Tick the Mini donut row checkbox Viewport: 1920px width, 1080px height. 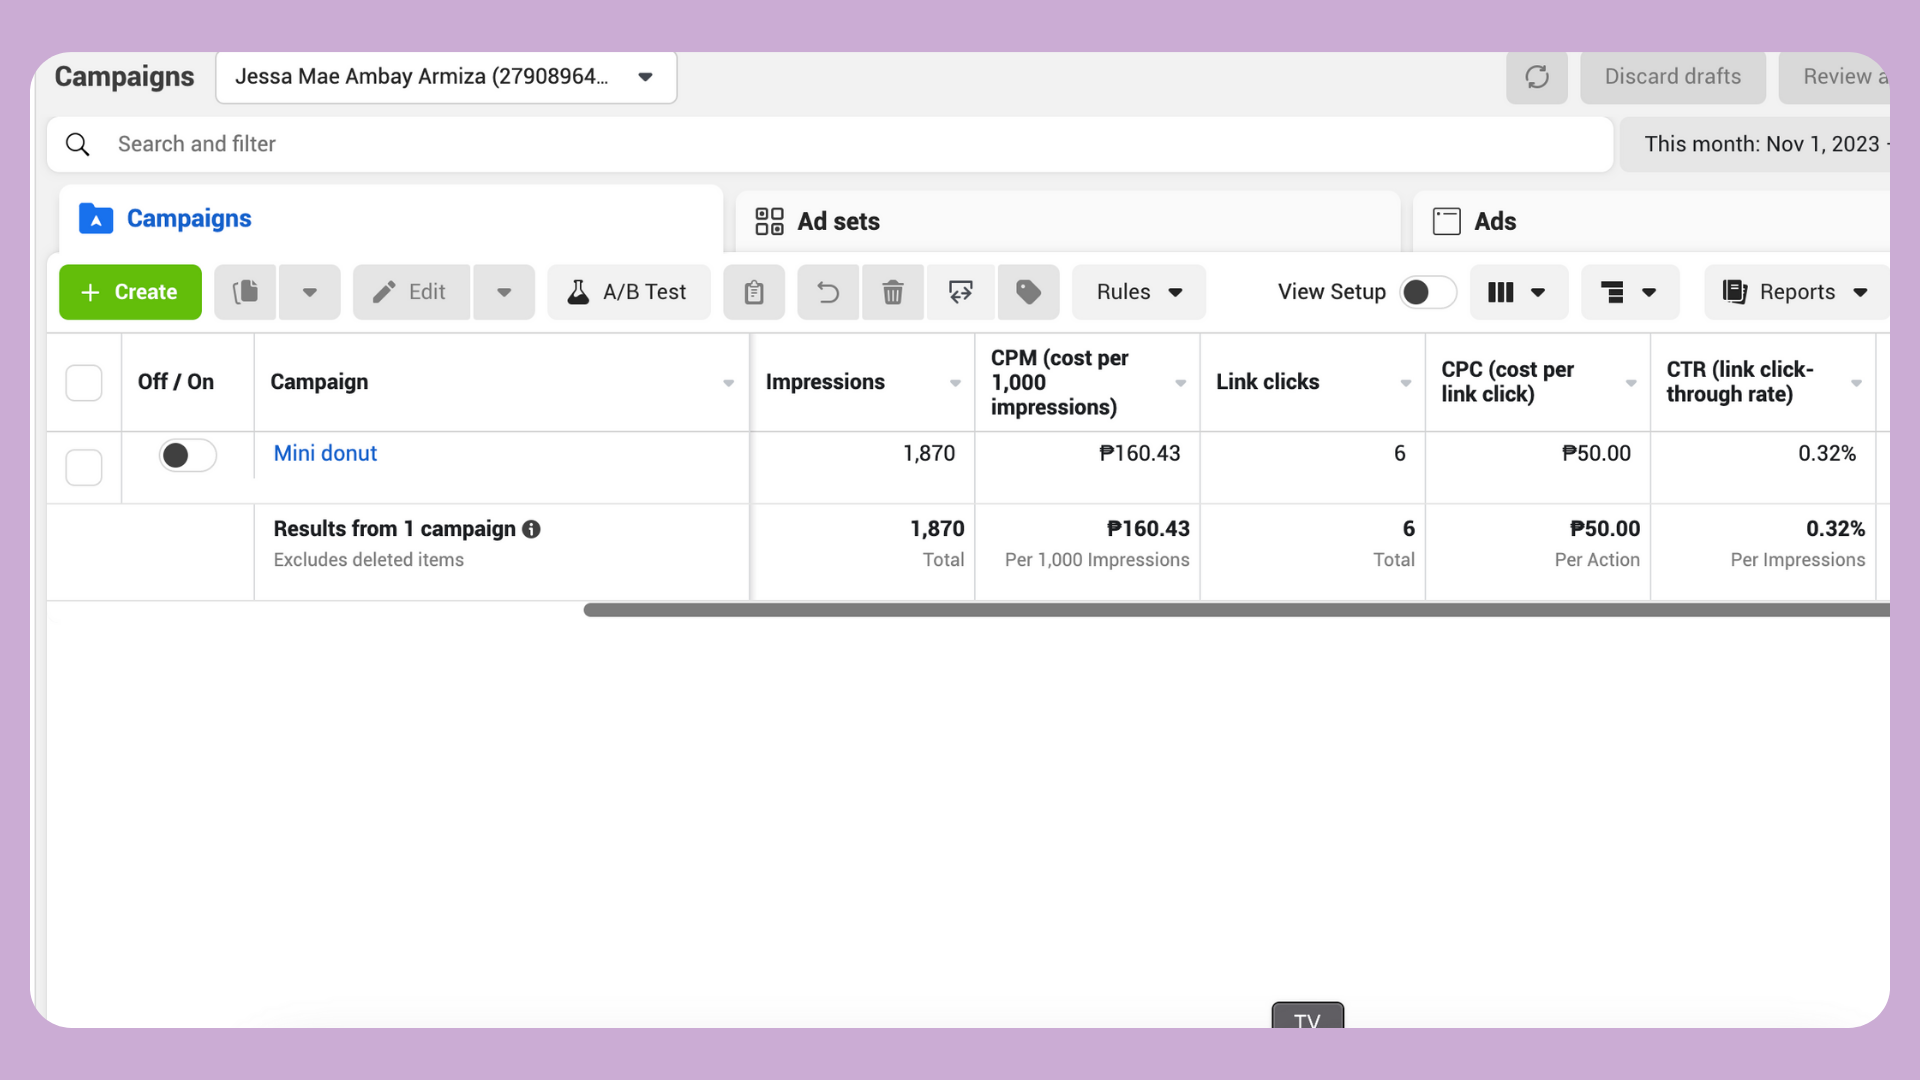84,467
